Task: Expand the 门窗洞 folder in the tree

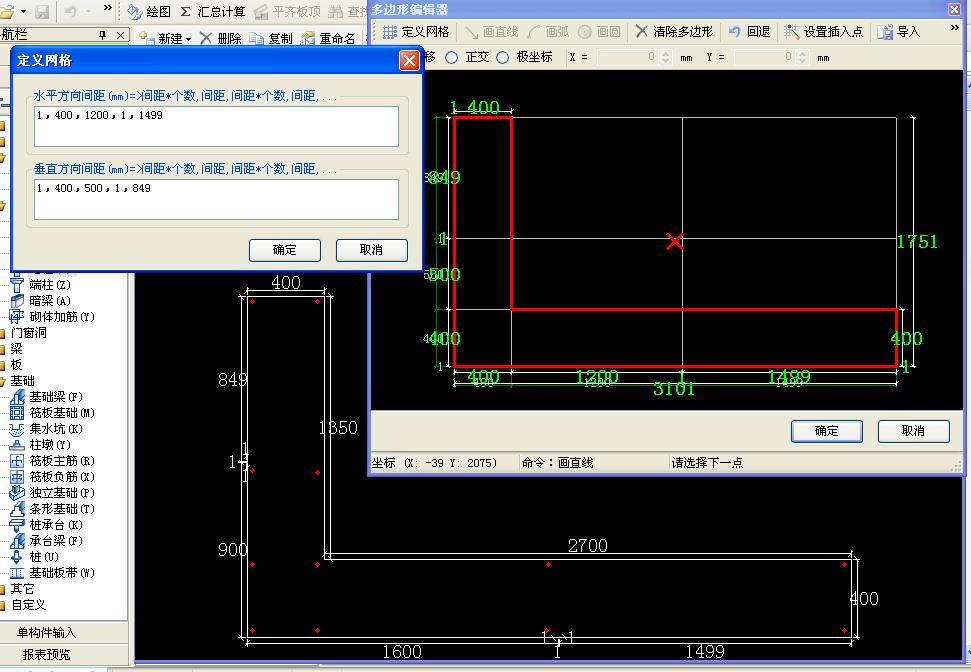Action: 2,333
